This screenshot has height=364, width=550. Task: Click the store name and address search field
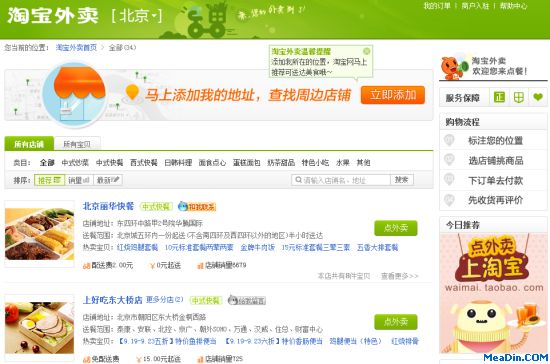(x=341, y=180)
